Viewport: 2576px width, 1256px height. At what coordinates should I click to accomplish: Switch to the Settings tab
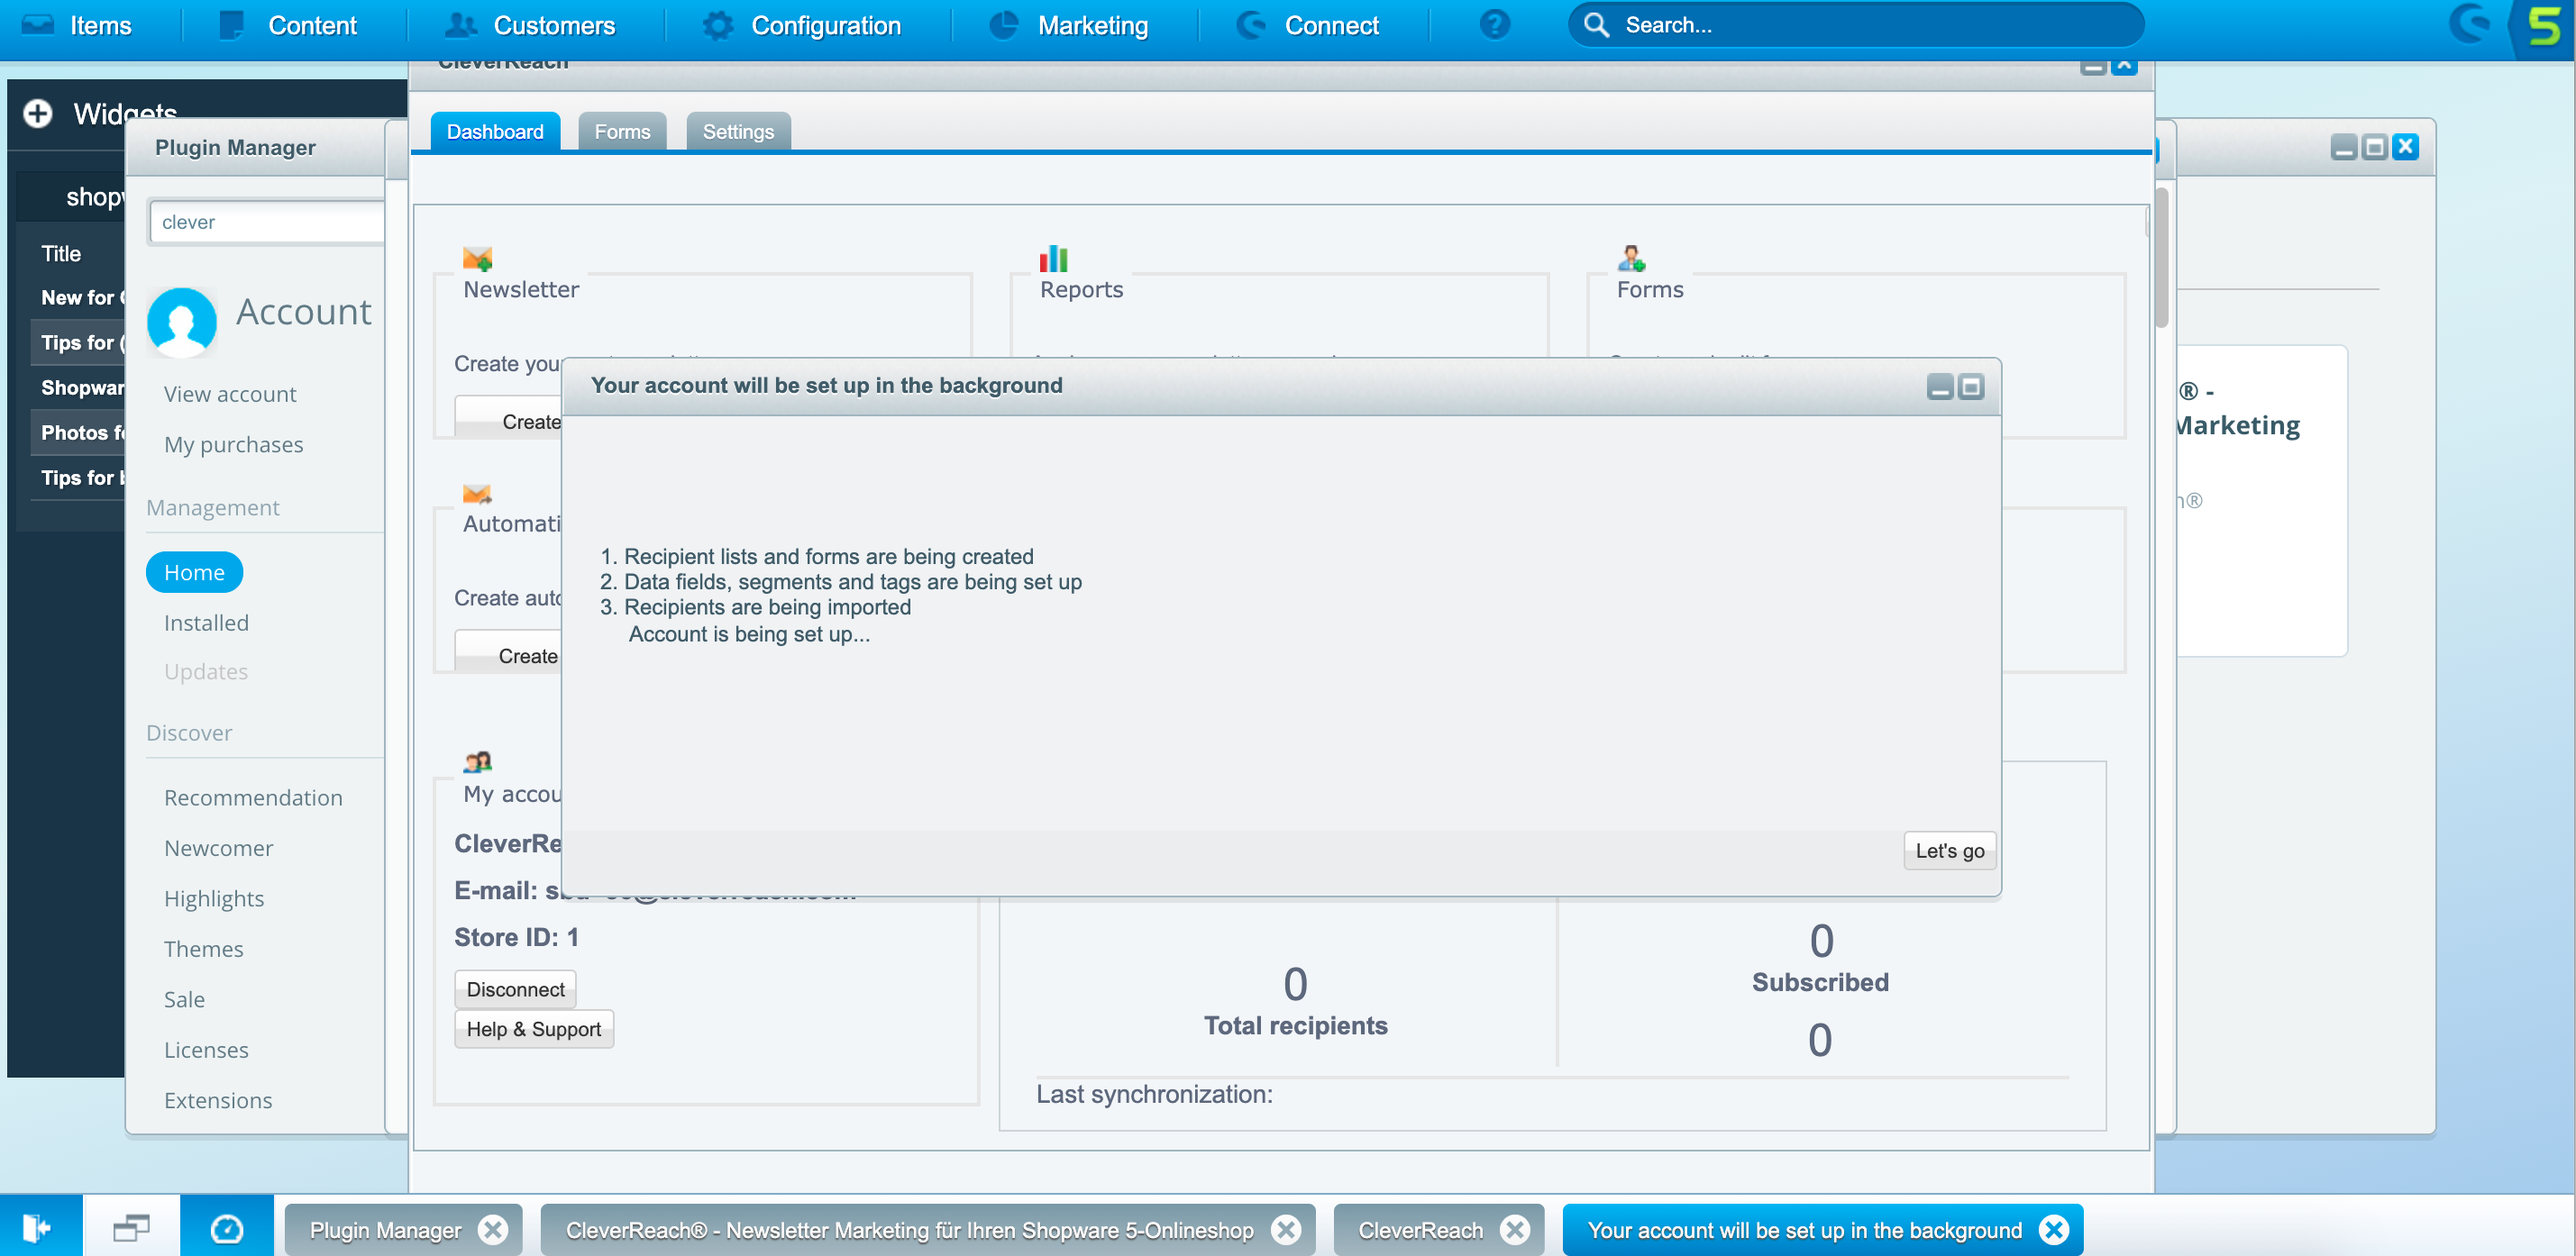tap(738, 132)
